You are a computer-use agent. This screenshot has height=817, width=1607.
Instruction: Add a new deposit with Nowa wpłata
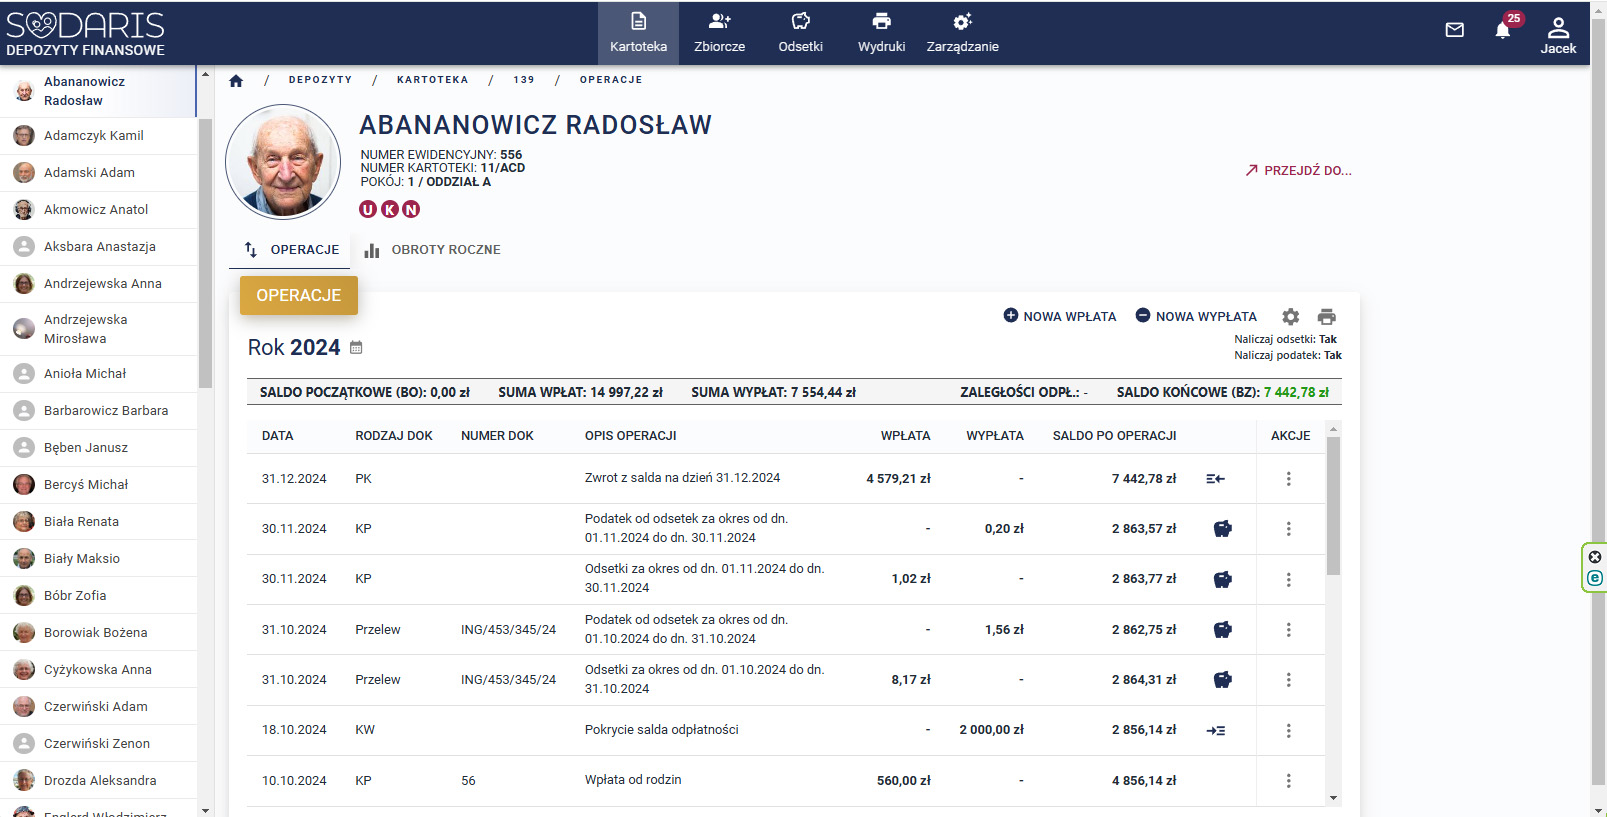tap(1059, 316)
